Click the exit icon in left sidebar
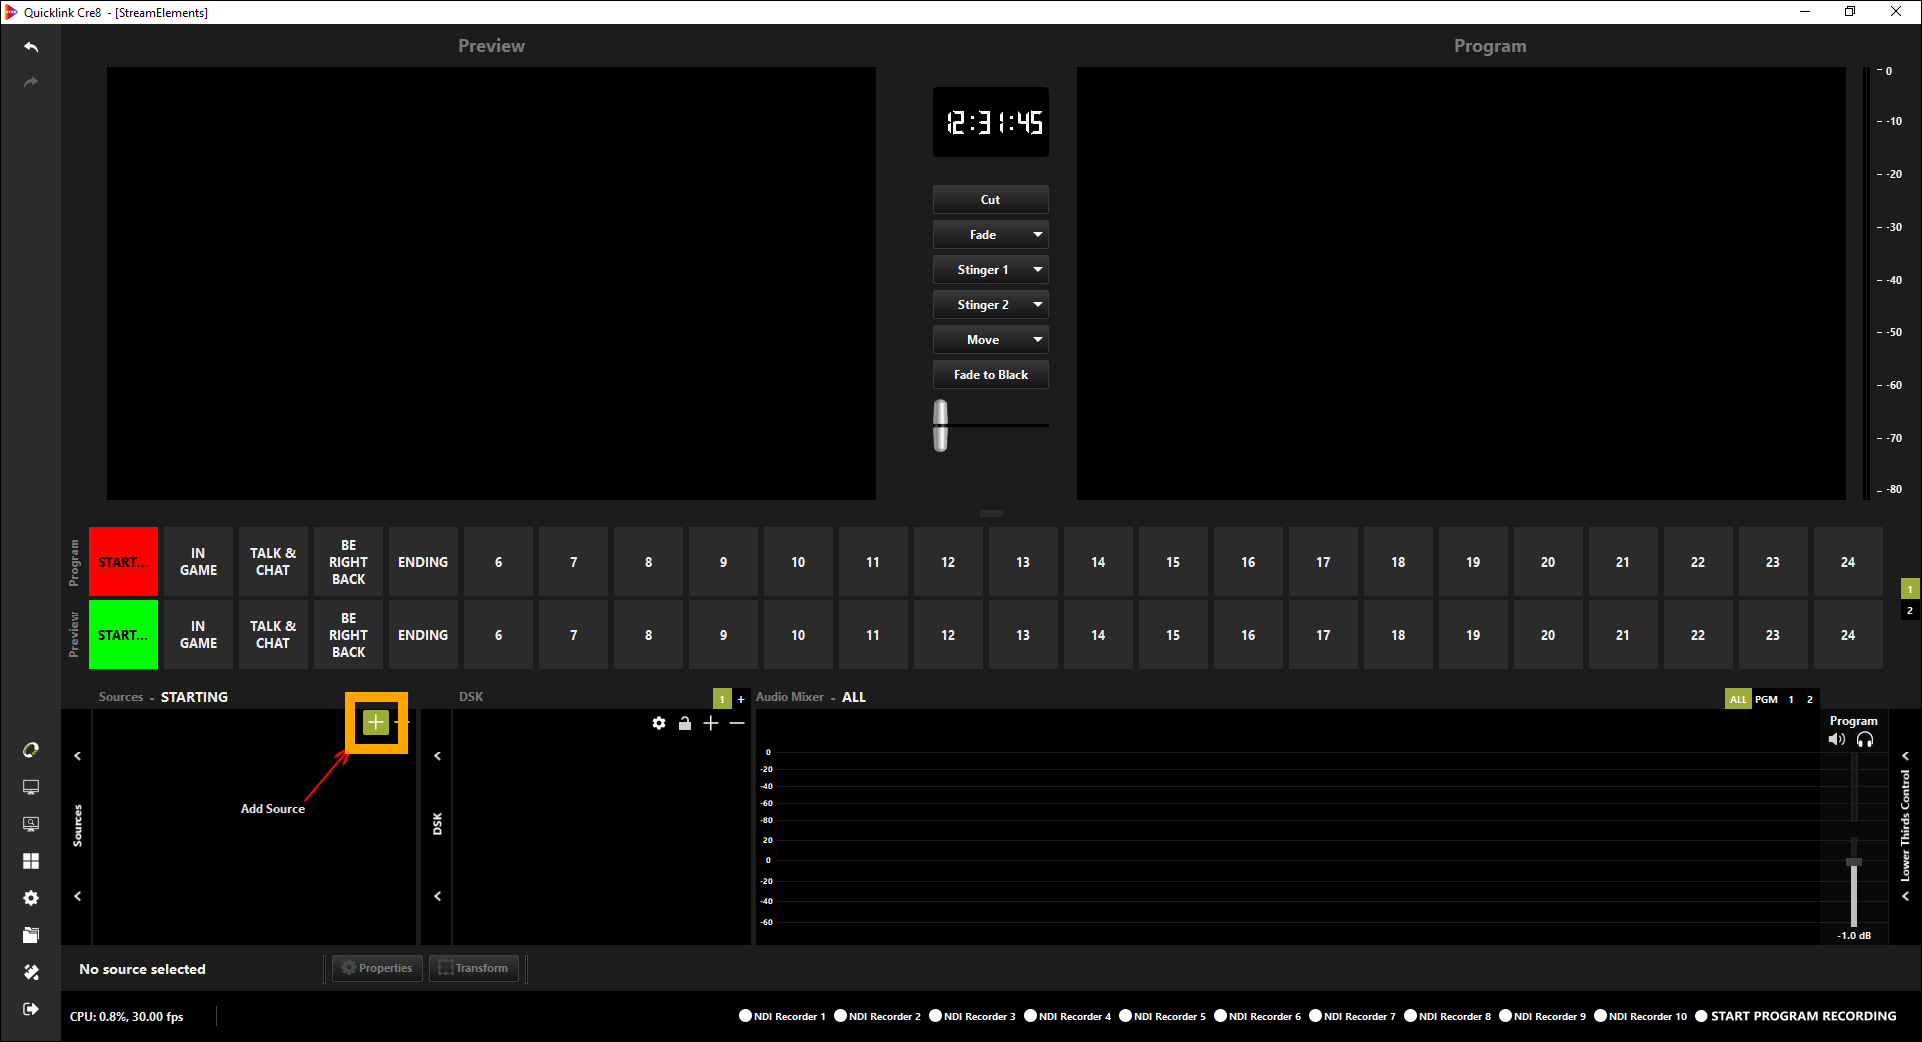This screenshot has width=1922, height=1042. point(31,1009)
